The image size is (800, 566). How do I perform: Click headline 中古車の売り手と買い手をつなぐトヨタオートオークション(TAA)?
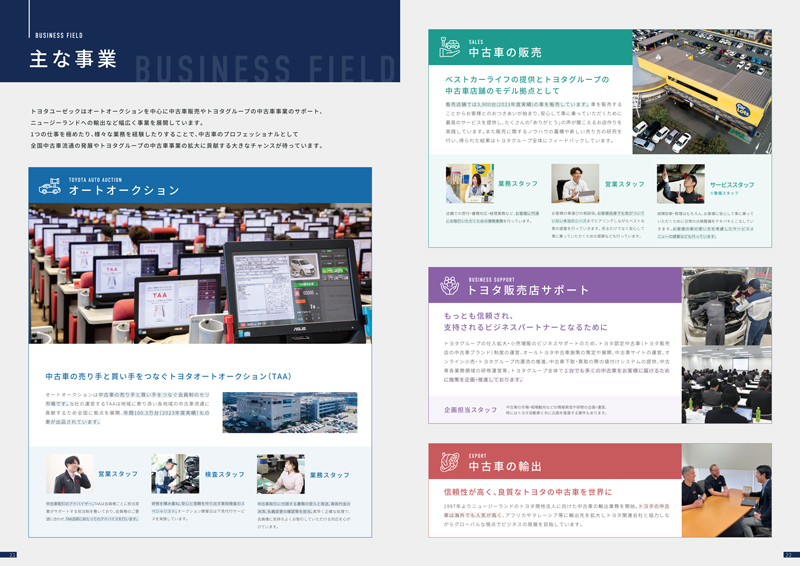point(168,377)
